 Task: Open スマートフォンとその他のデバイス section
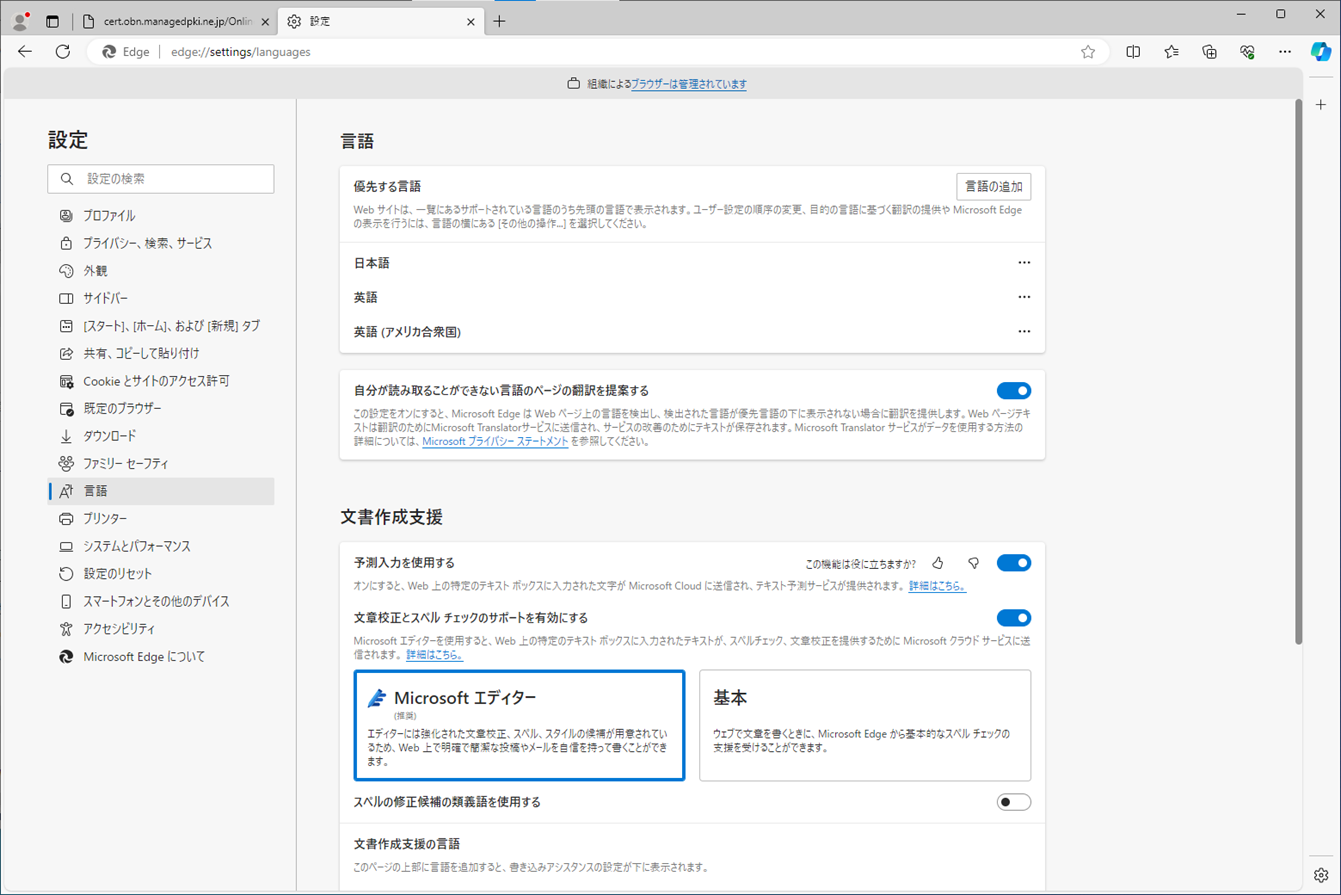(161, 601)
